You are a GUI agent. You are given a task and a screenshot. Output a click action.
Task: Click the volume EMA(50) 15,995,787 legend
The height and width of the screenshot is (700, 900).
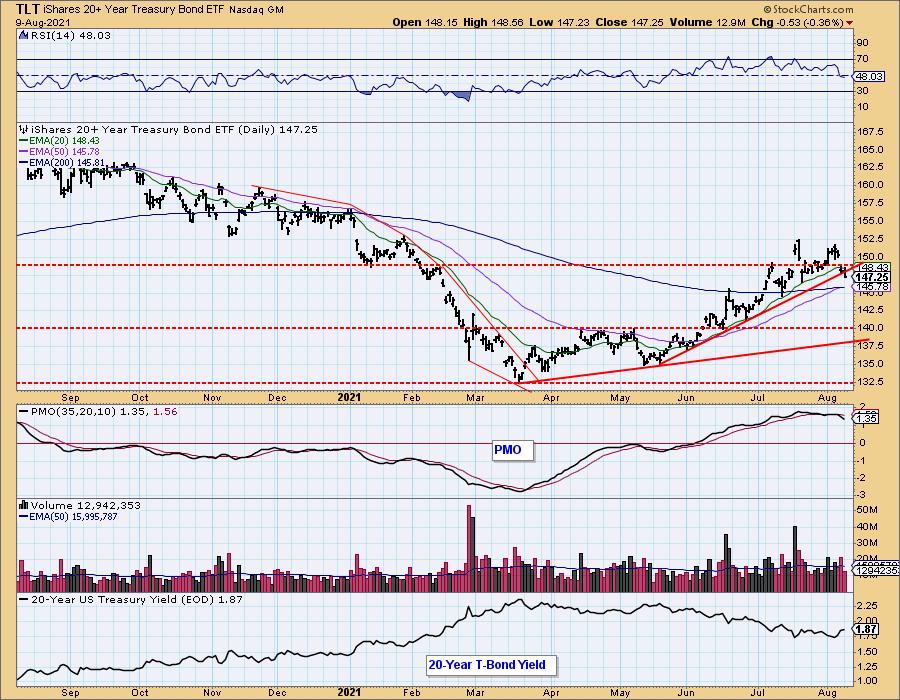pyautogui.click(x=68, y=516)
